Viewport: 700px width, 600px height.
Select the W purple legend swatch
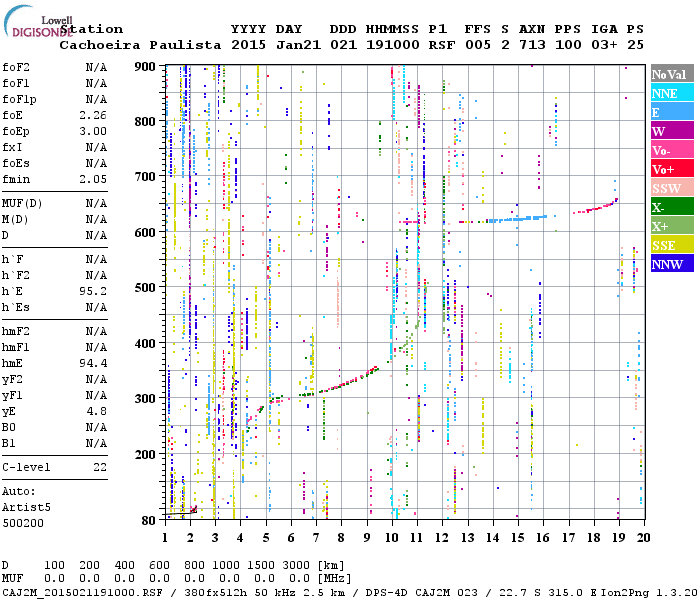click(672, 131)
